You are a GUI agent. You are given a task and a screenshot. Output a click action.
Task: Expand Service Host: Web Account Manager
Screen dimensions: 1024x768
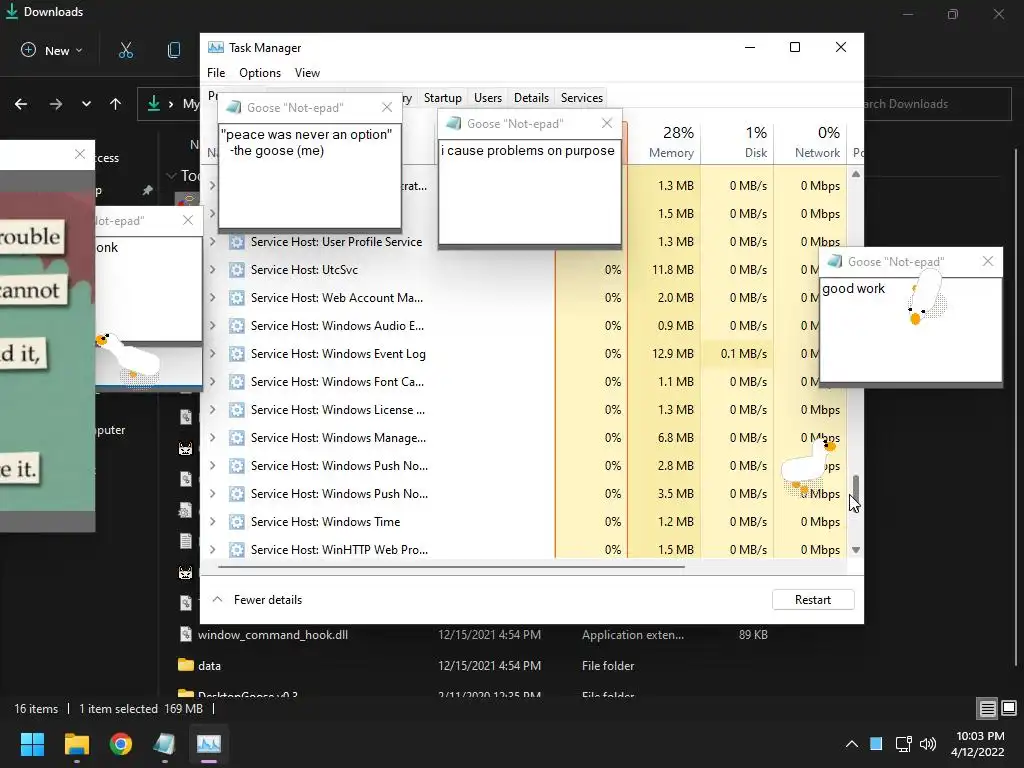212,298
